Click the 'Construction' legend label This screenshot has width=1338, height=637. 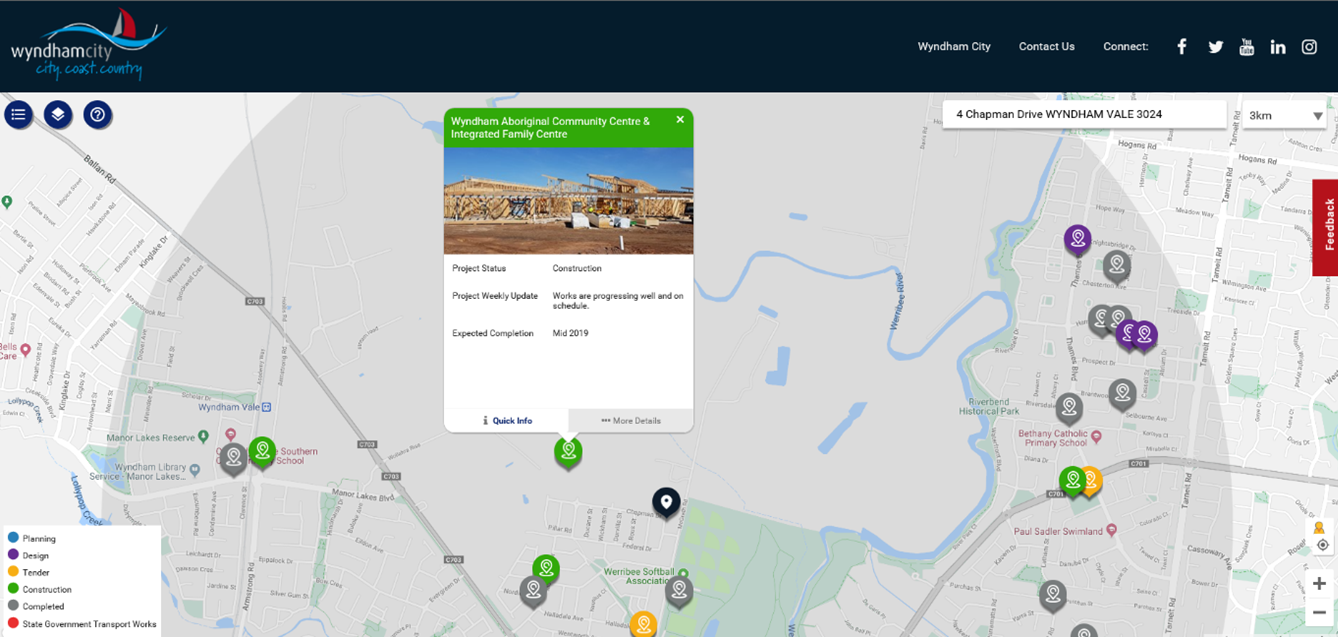(x=47, y=590)
